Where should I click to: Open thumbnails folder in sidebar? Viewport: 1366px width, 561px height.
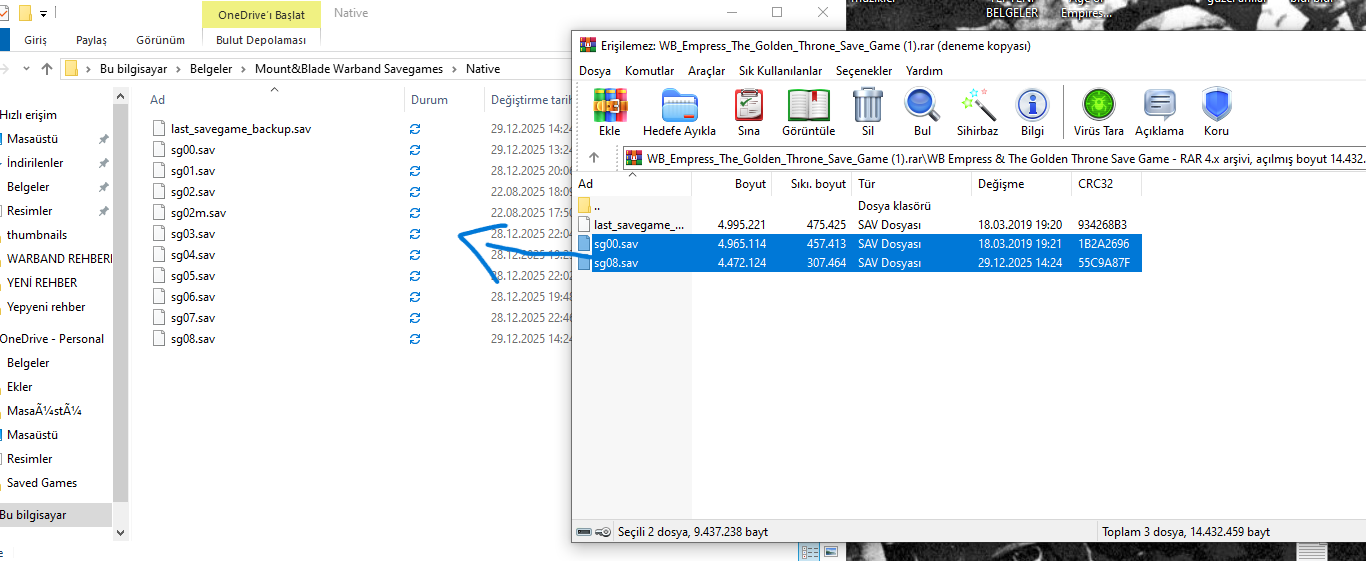click(37, 235)
